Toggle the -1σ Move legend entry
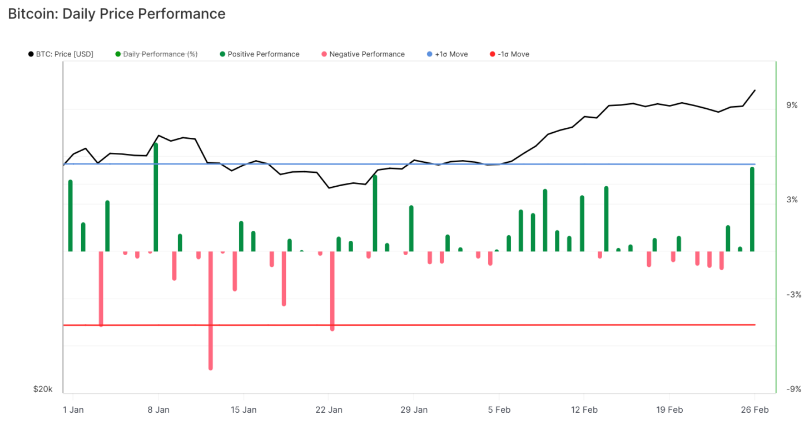 (x=510, y=54)
